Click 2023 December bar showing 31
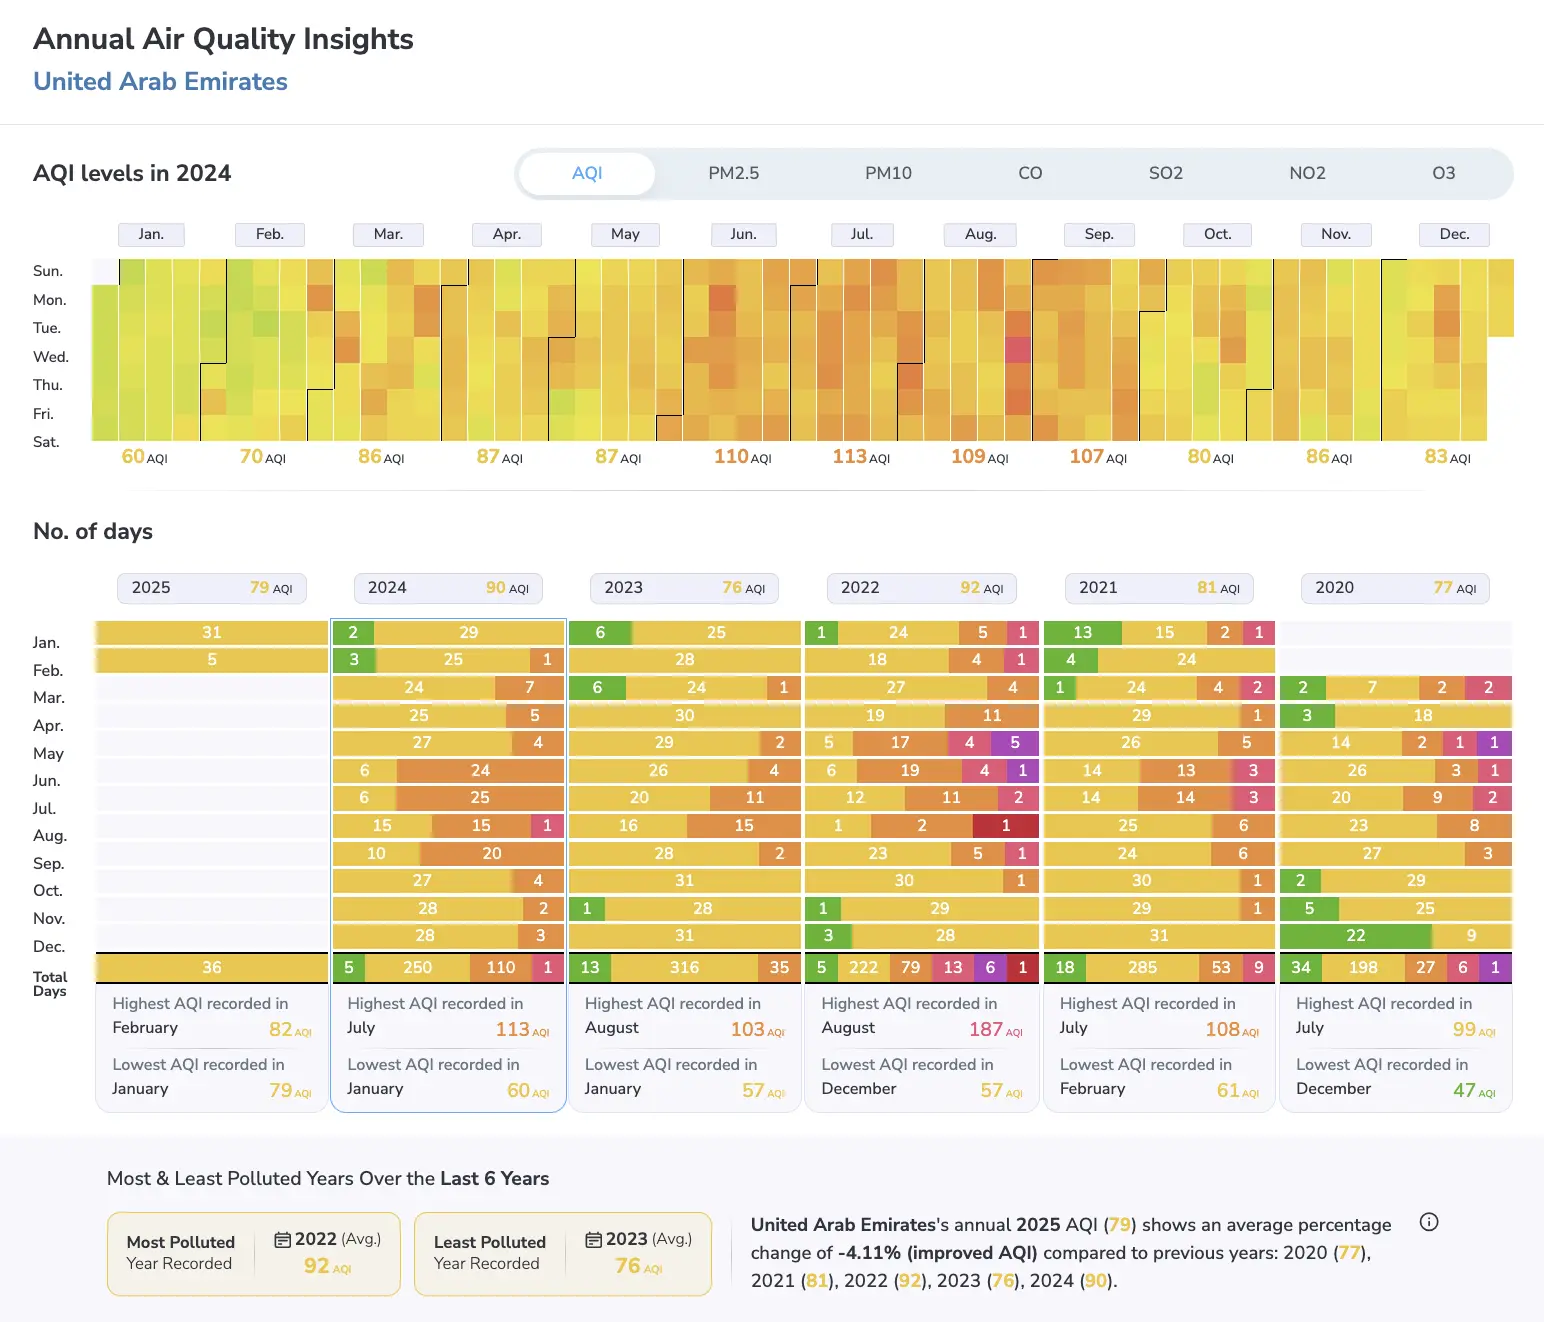This screenshot has height=1322, width=1544. point(684,935)
